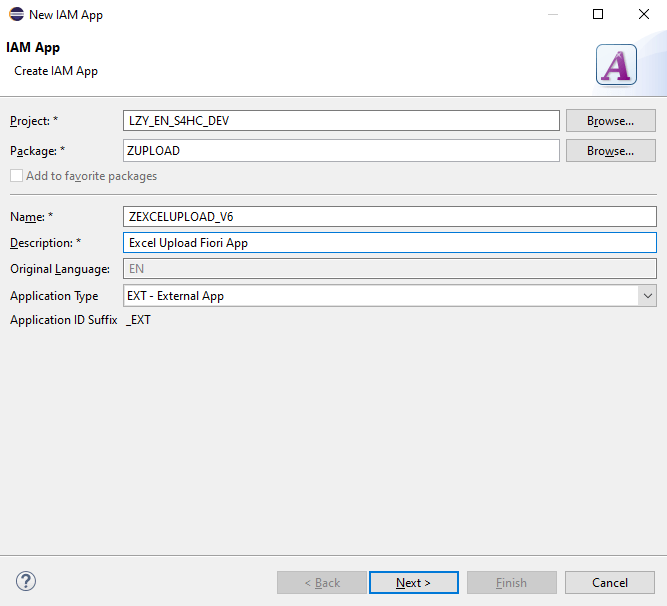Click into the Package field containing ZUPLOAD
Screen dimensions: 667x606
tap(340, 151)
